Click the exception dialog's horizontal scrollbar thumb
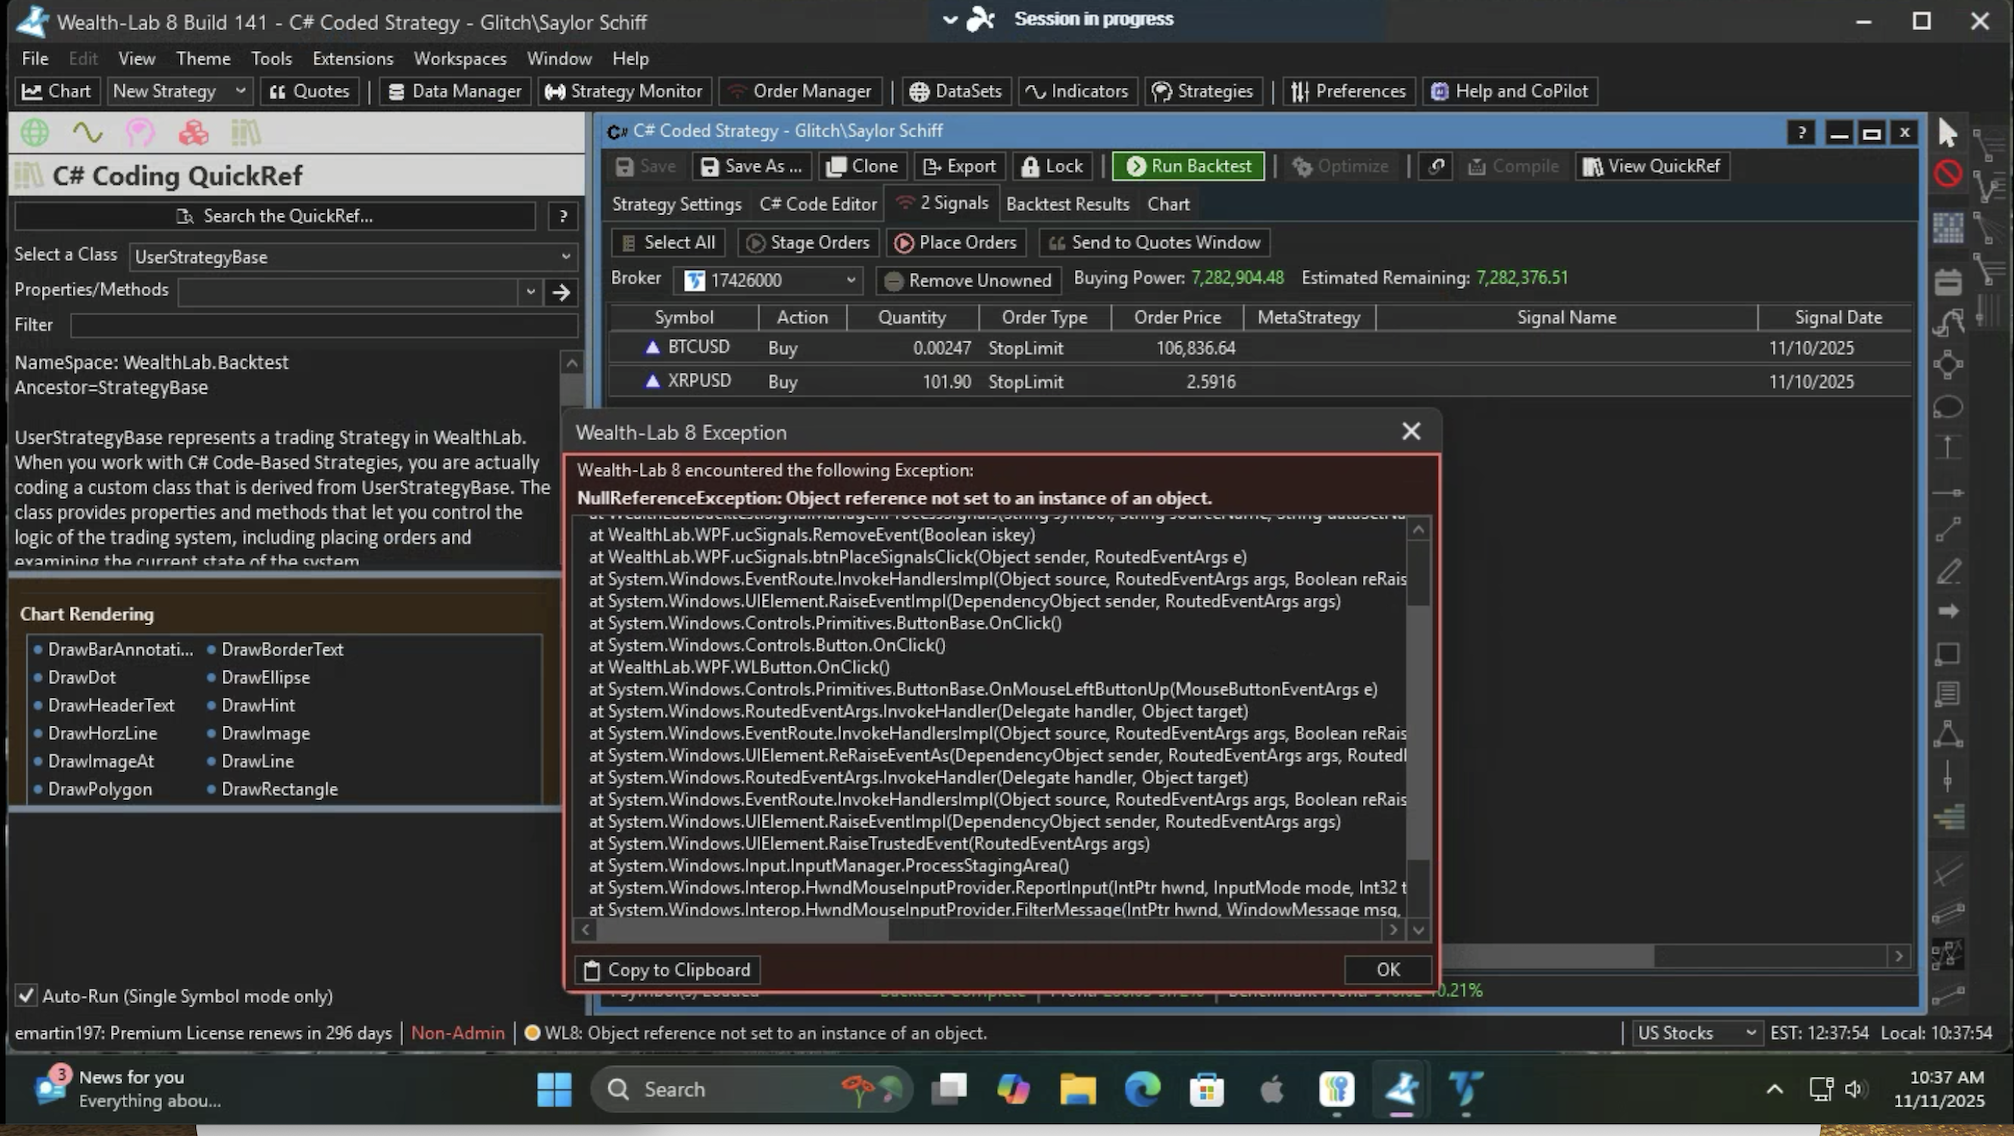The width and height of the screenshot is (2014, 1136). 743,930
